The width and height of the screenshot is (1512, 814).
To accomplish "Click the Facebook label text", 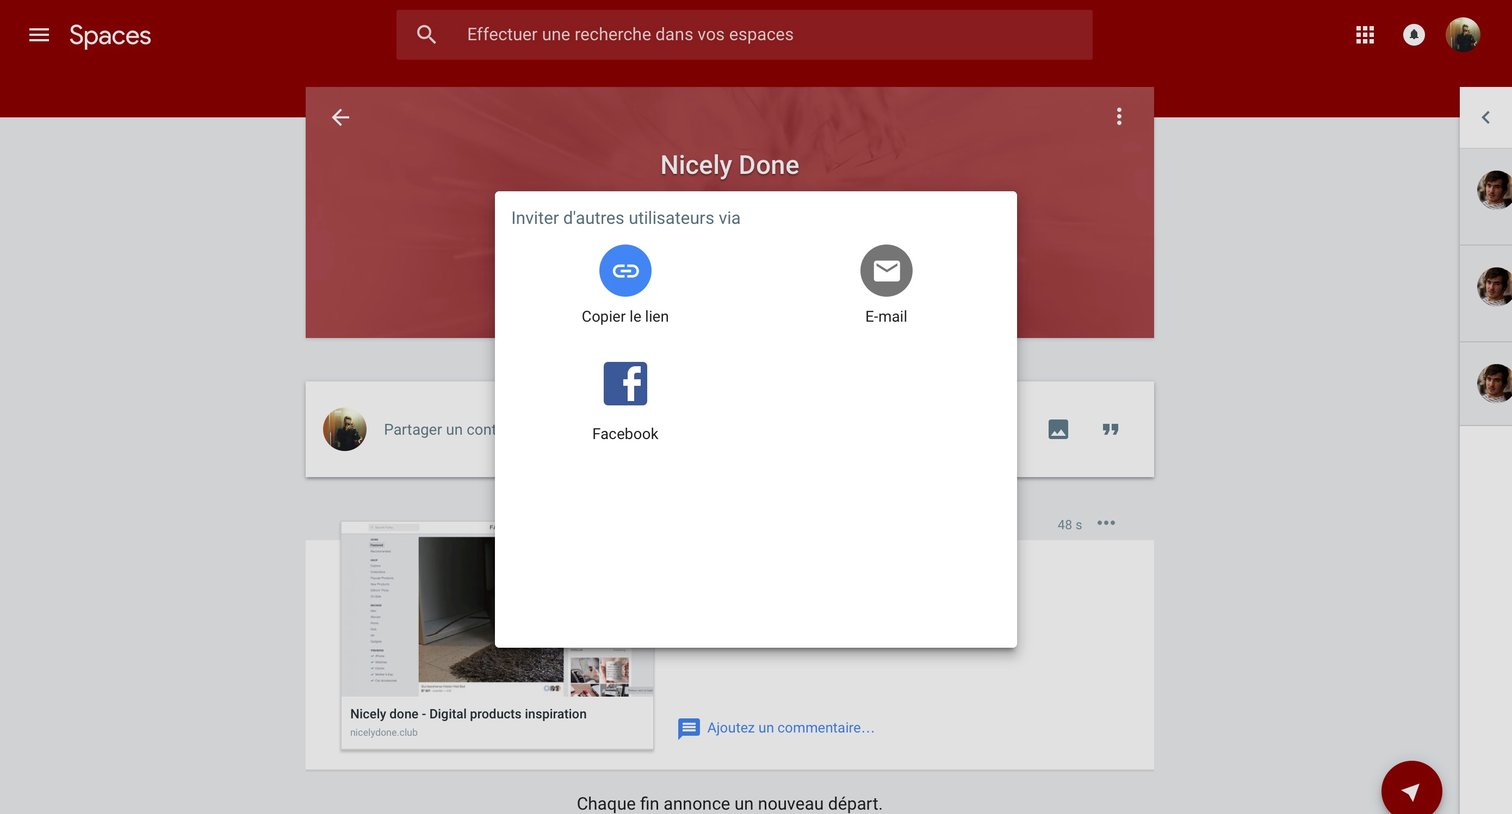I will pos(625,434).
